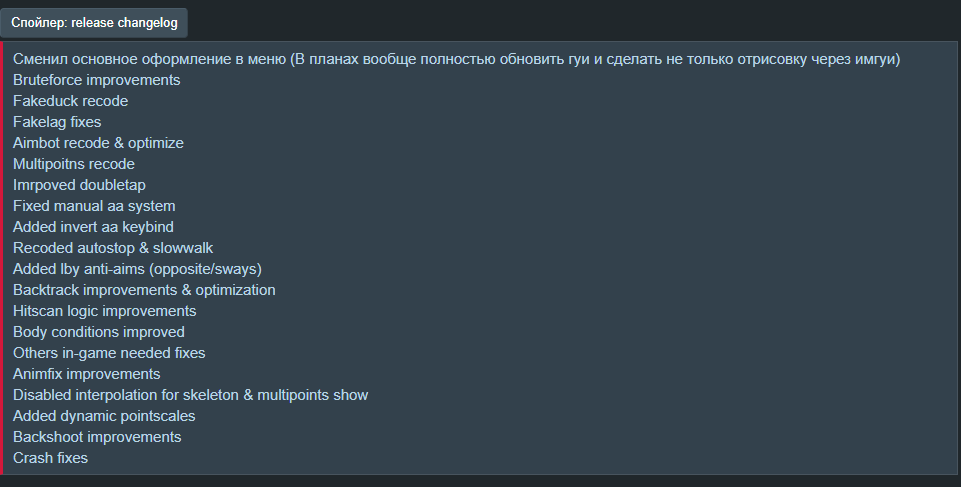The width and height of the screenshot is (961, 487).
Task: Click the Imrpoved doubletap line
Action: coord(79,185)
